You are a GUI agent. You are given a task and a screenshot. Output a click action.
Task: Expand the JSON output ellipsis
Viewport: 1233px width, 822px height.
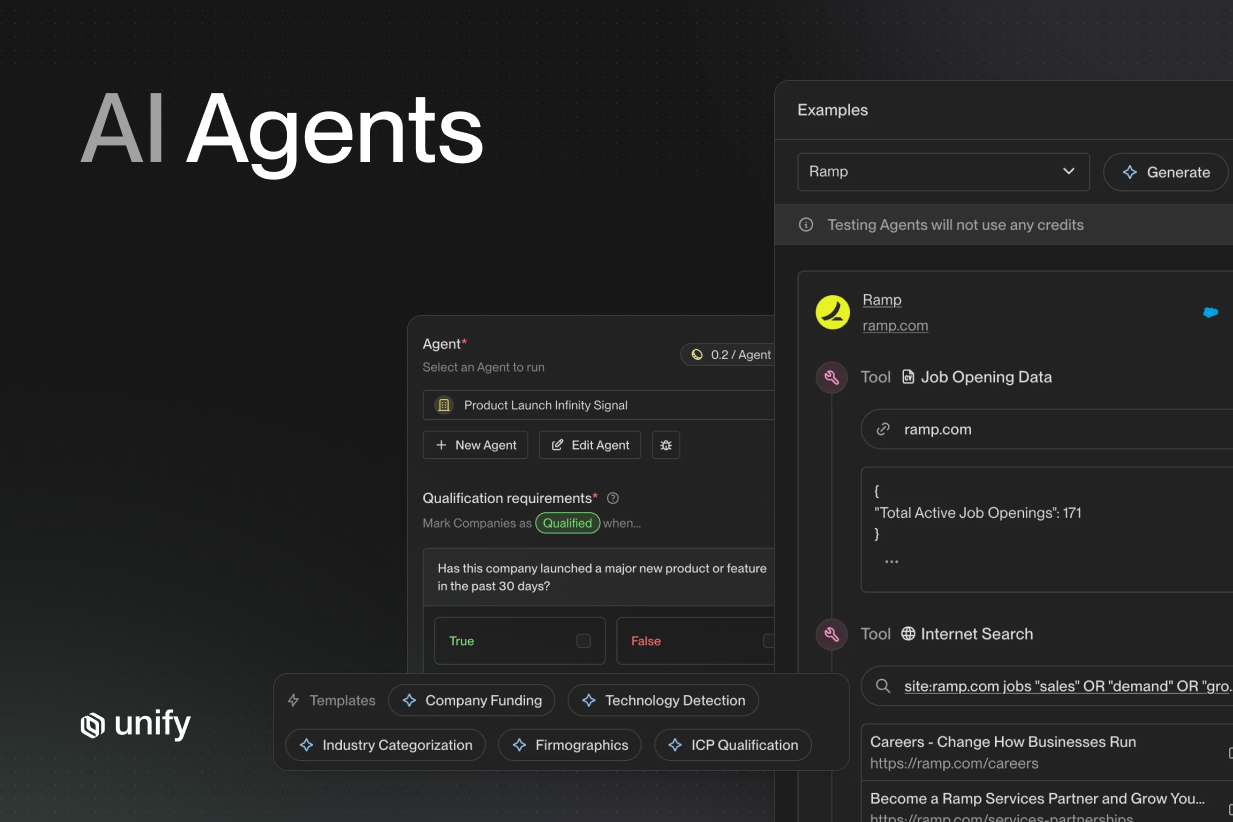[x=891, y=562]
